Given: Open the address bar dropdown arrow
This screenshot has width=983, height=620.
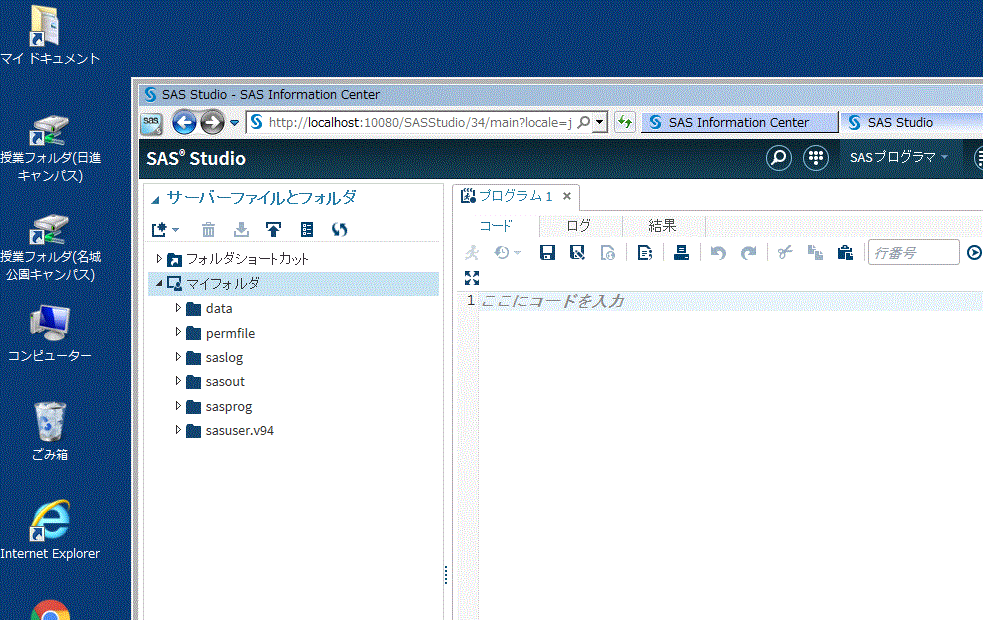Looking at the screenshot, I should [x=600, y=122].
